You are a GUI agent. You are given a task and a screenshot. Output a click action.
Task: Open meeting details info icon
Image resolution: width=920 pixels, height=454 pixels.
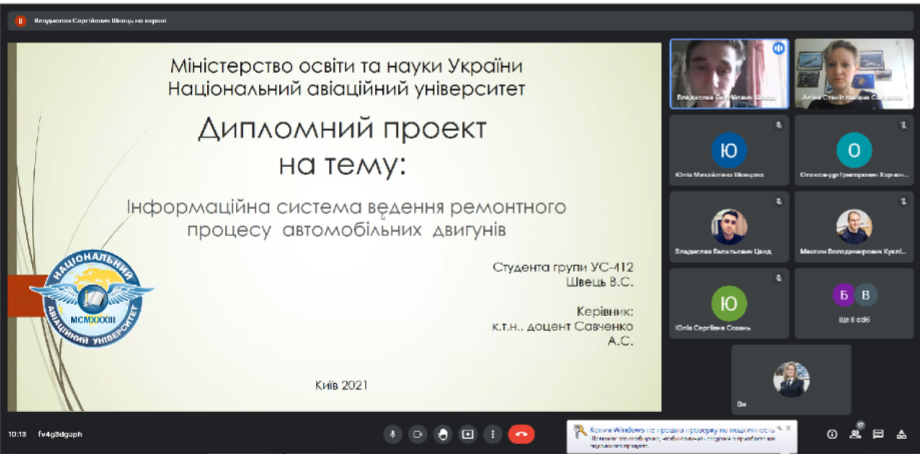click(x=831, y=434)
